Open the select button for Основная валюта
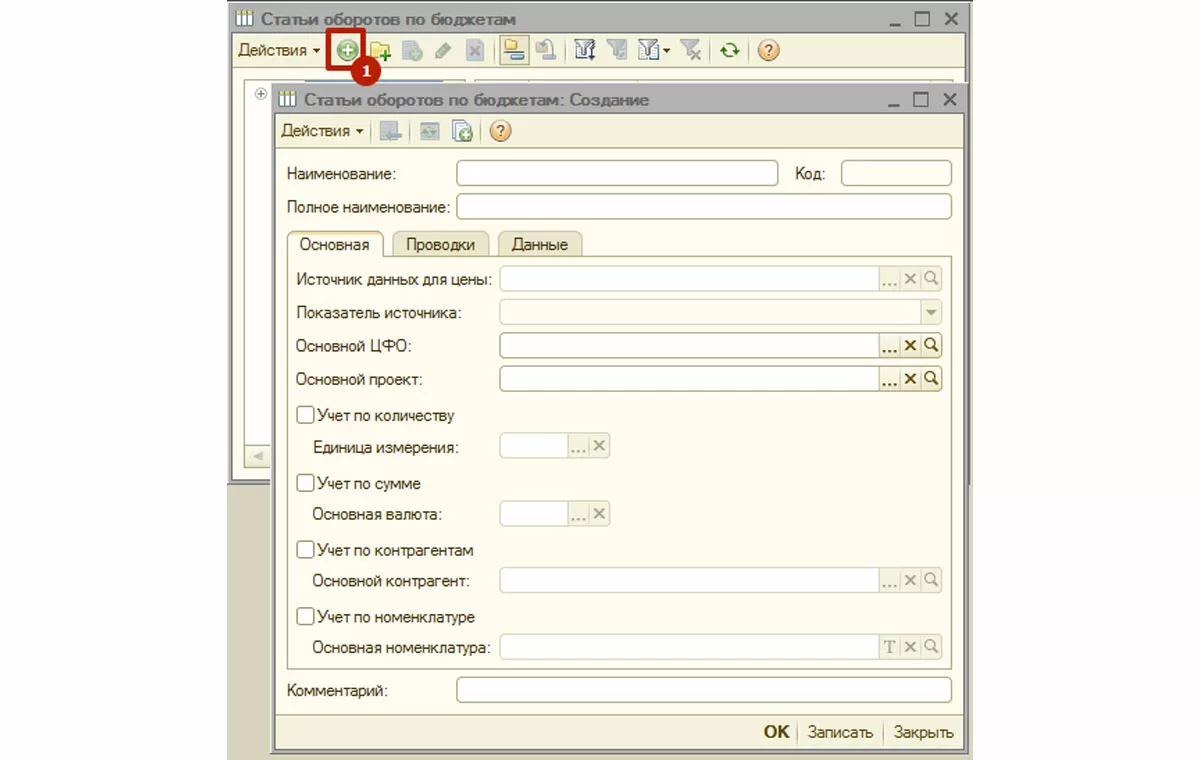This screenshot has height=760, width=1200. (579, 514)
